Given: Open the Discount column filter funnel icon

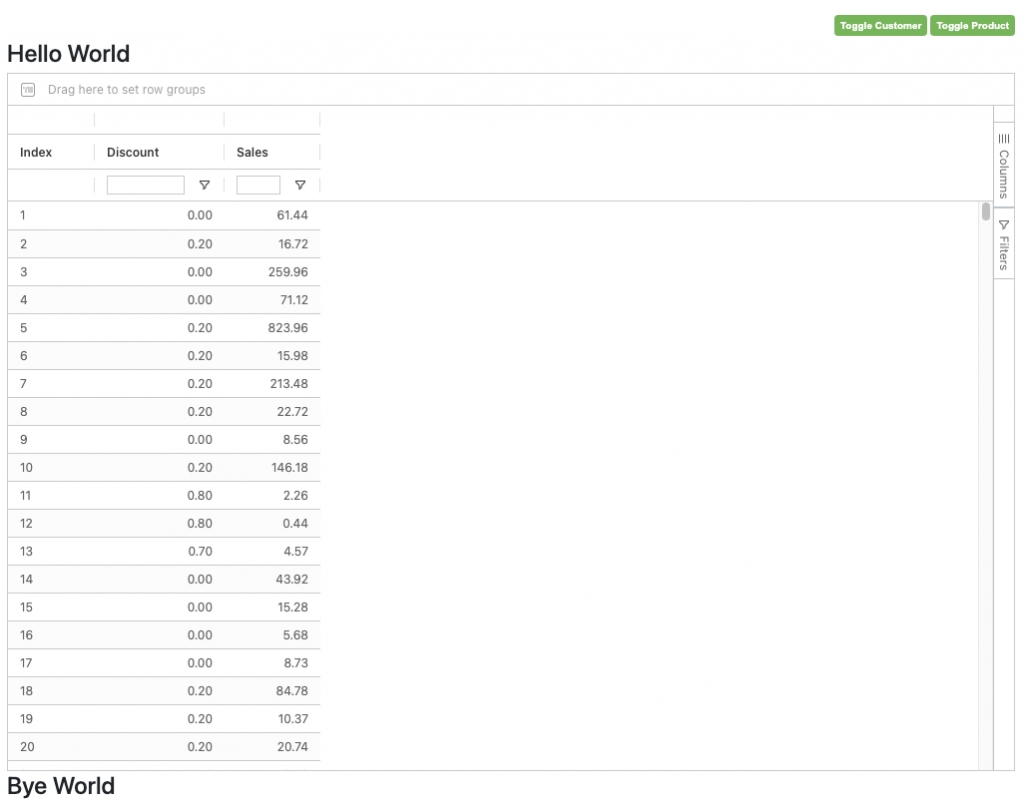Looking at the screenshot, I should coord(204,185).
